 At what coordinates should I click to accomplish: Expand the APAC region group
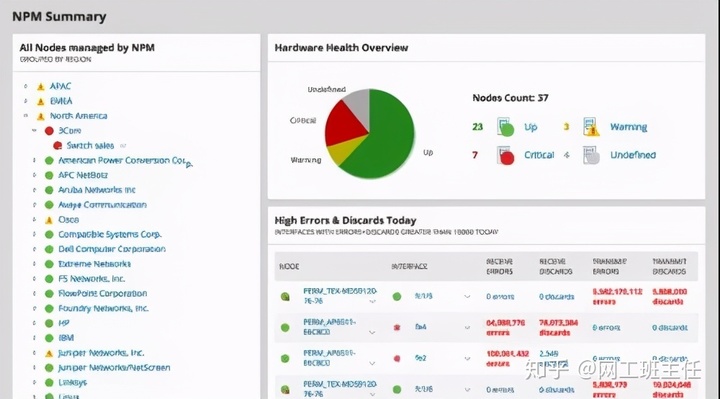click(x=26, y=86)
